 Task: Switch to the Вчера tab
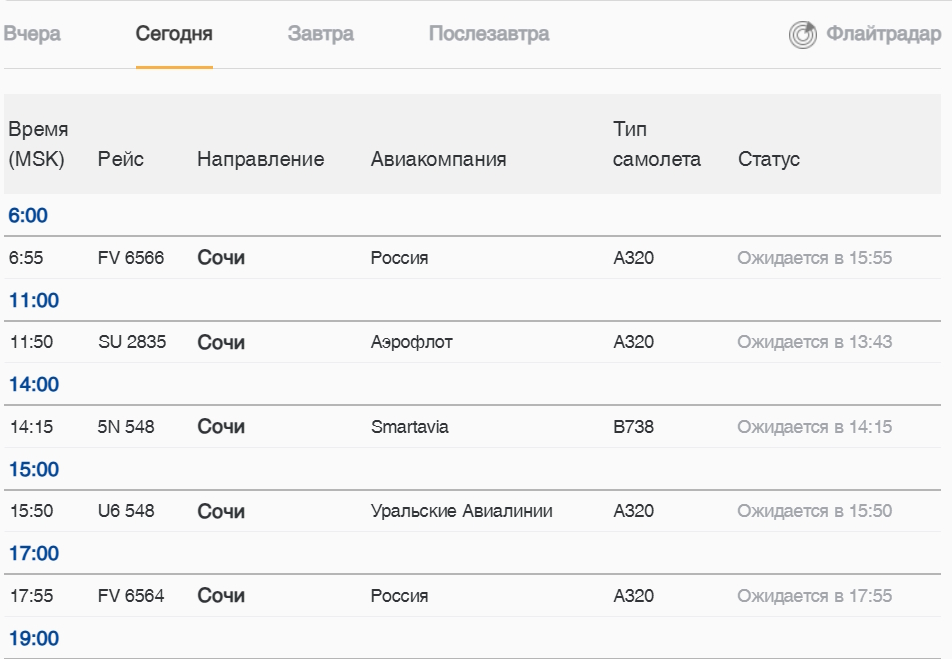tap(32, 34)
